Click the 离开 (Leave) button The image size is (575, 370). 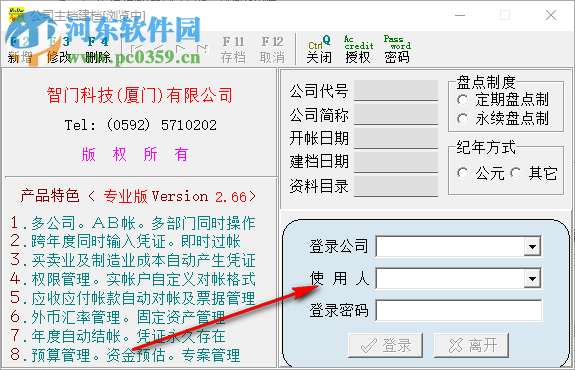tap(471, 345)
